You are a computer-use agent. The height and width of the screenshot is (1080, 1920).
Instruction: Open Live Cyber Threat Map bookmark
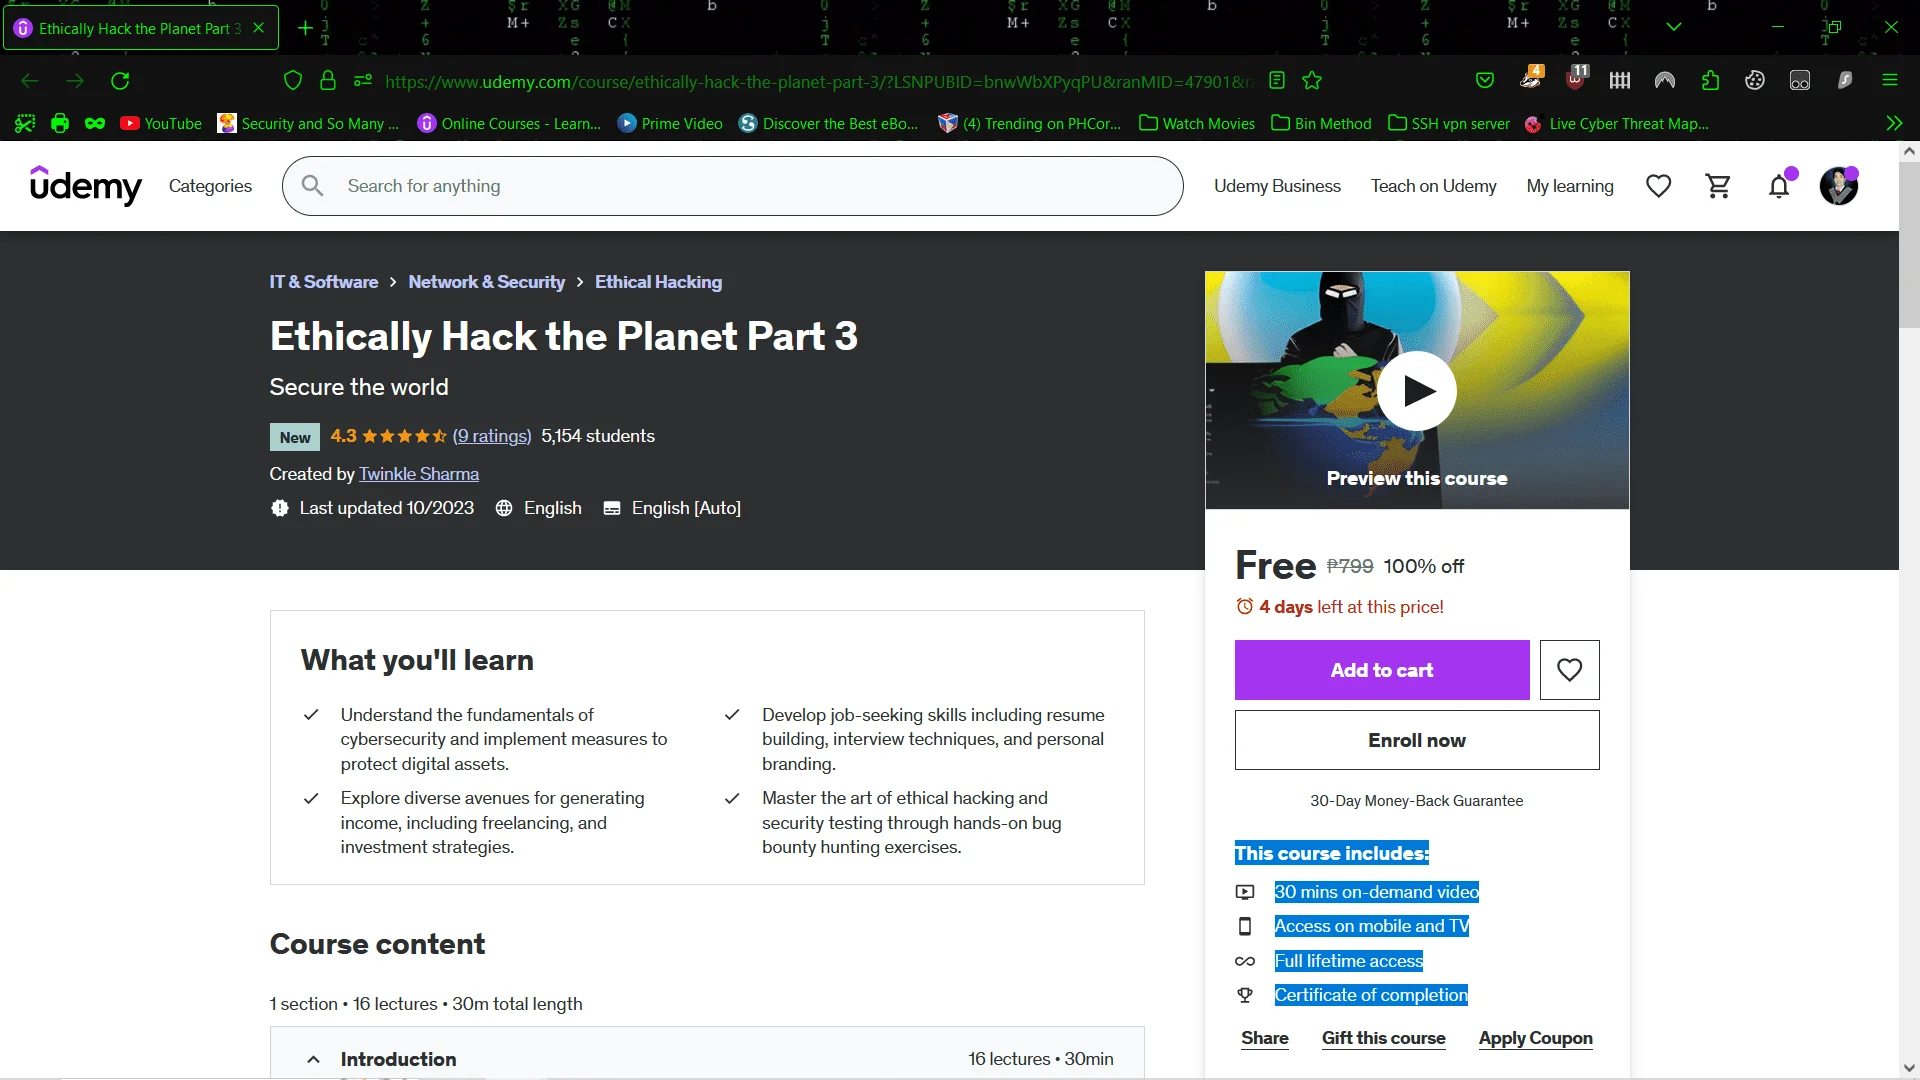pos(1617,124)
